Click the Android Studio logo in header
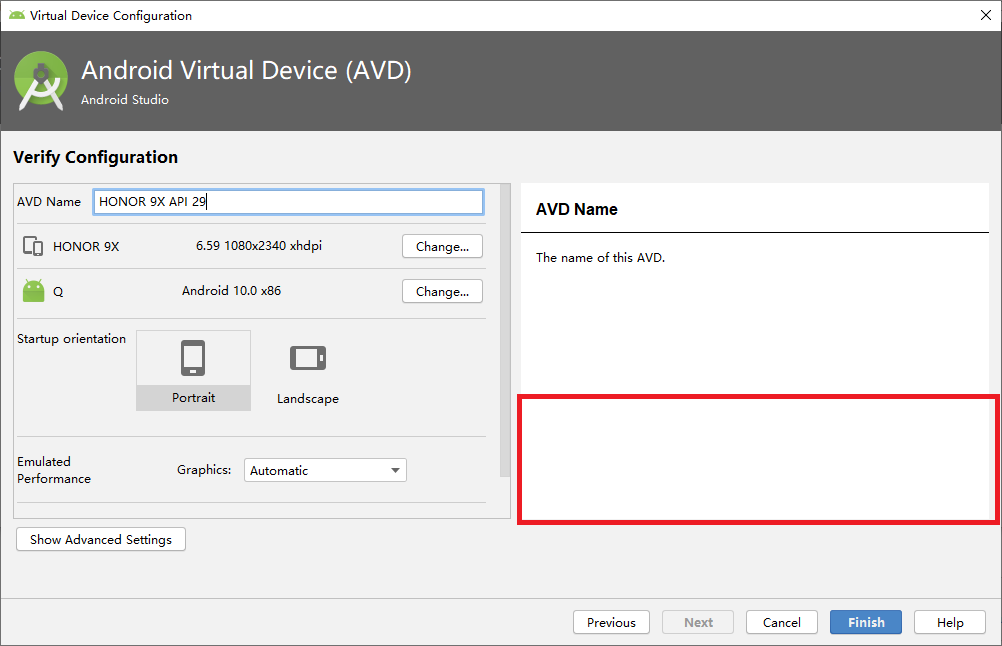 coord(41,81)
